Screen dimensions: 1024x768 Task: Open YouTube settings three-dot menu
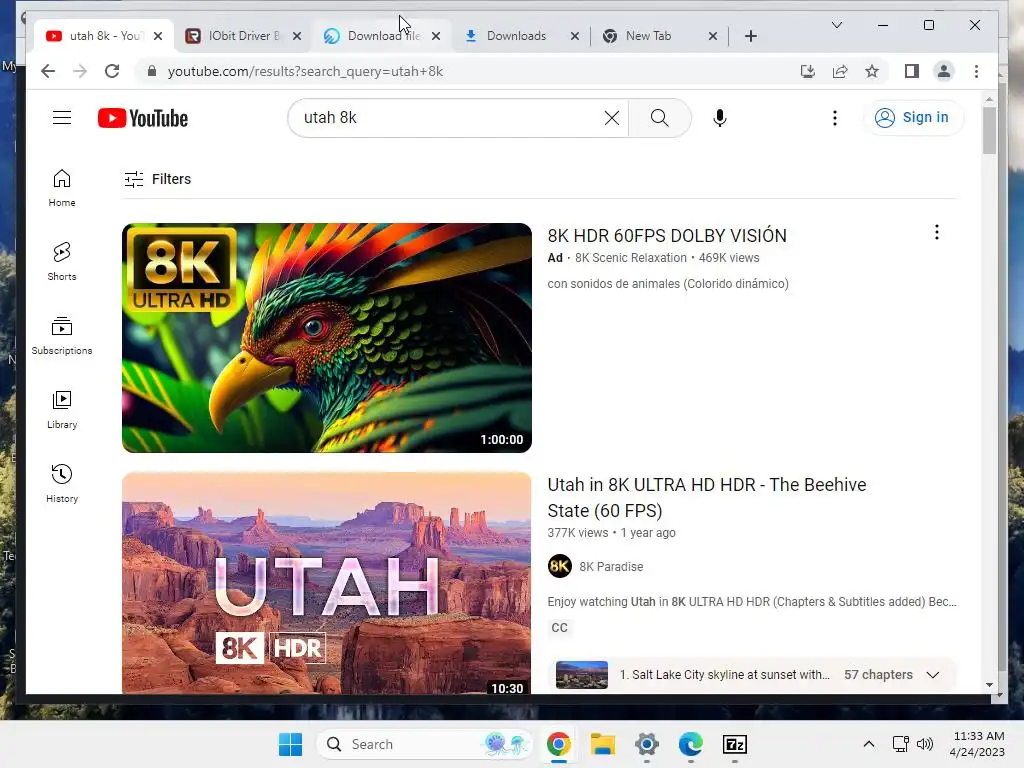(x=835, y=118)
